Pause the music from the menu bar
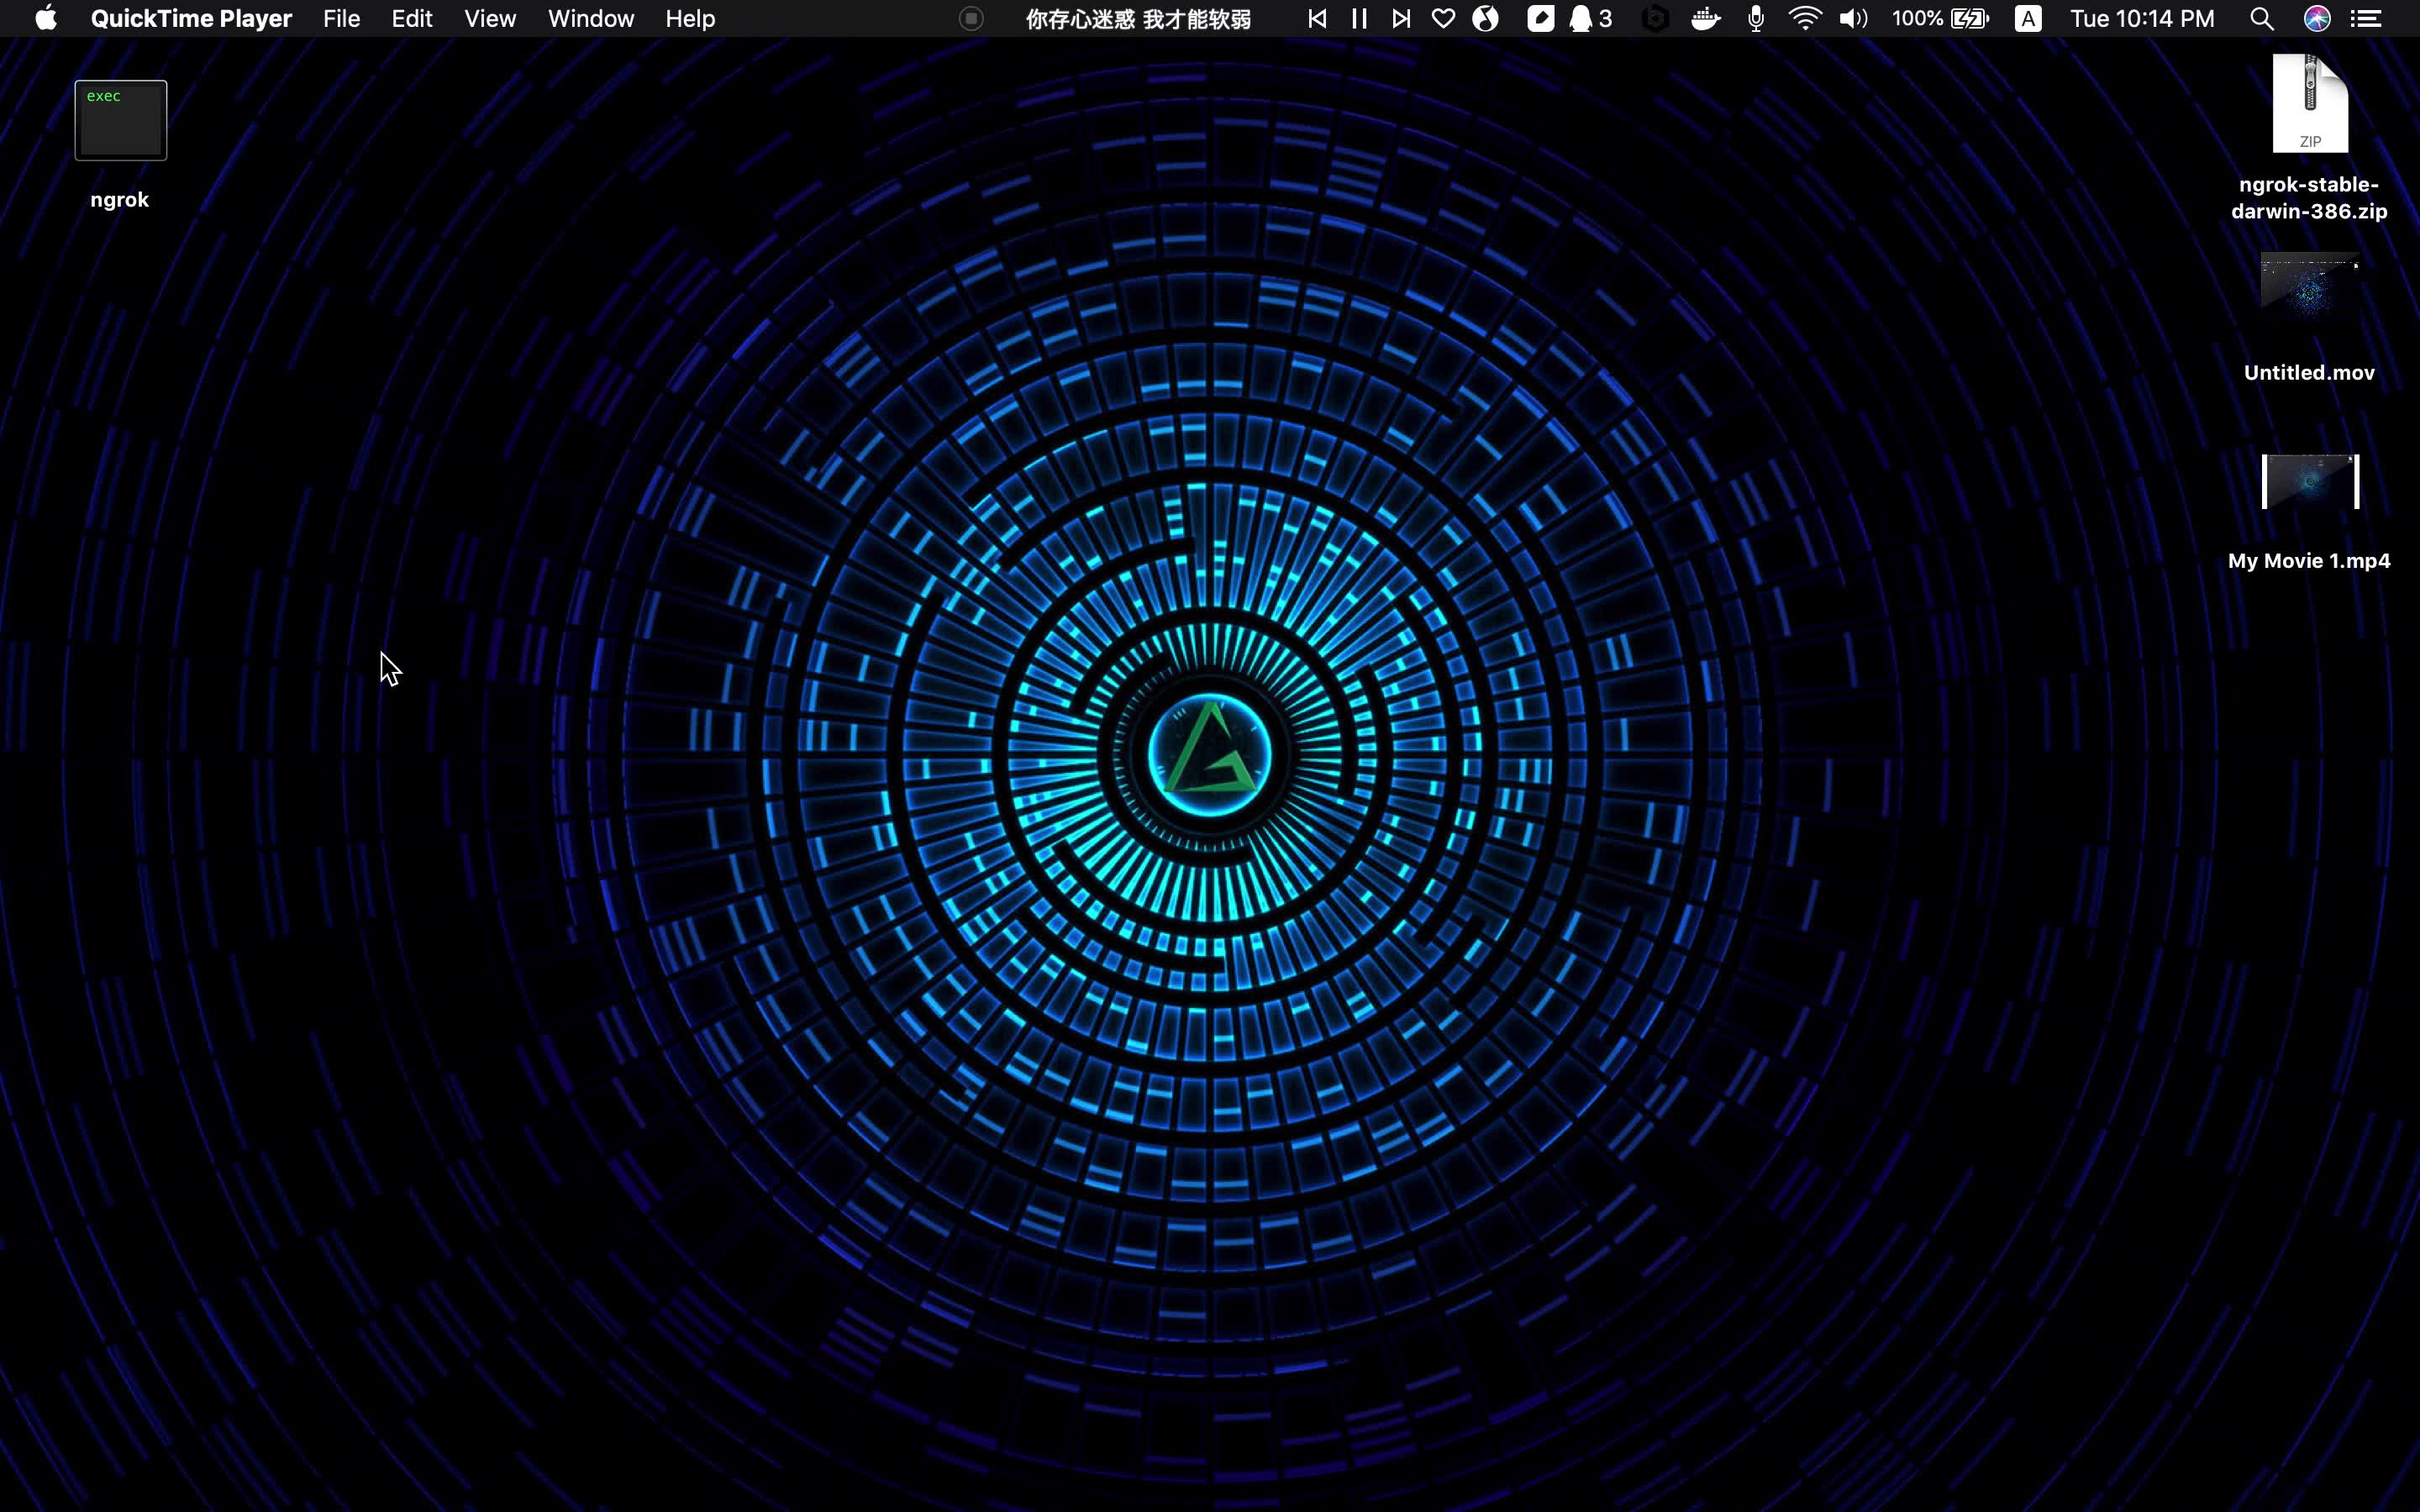2420x1512 pixels. coord(1359,18)
